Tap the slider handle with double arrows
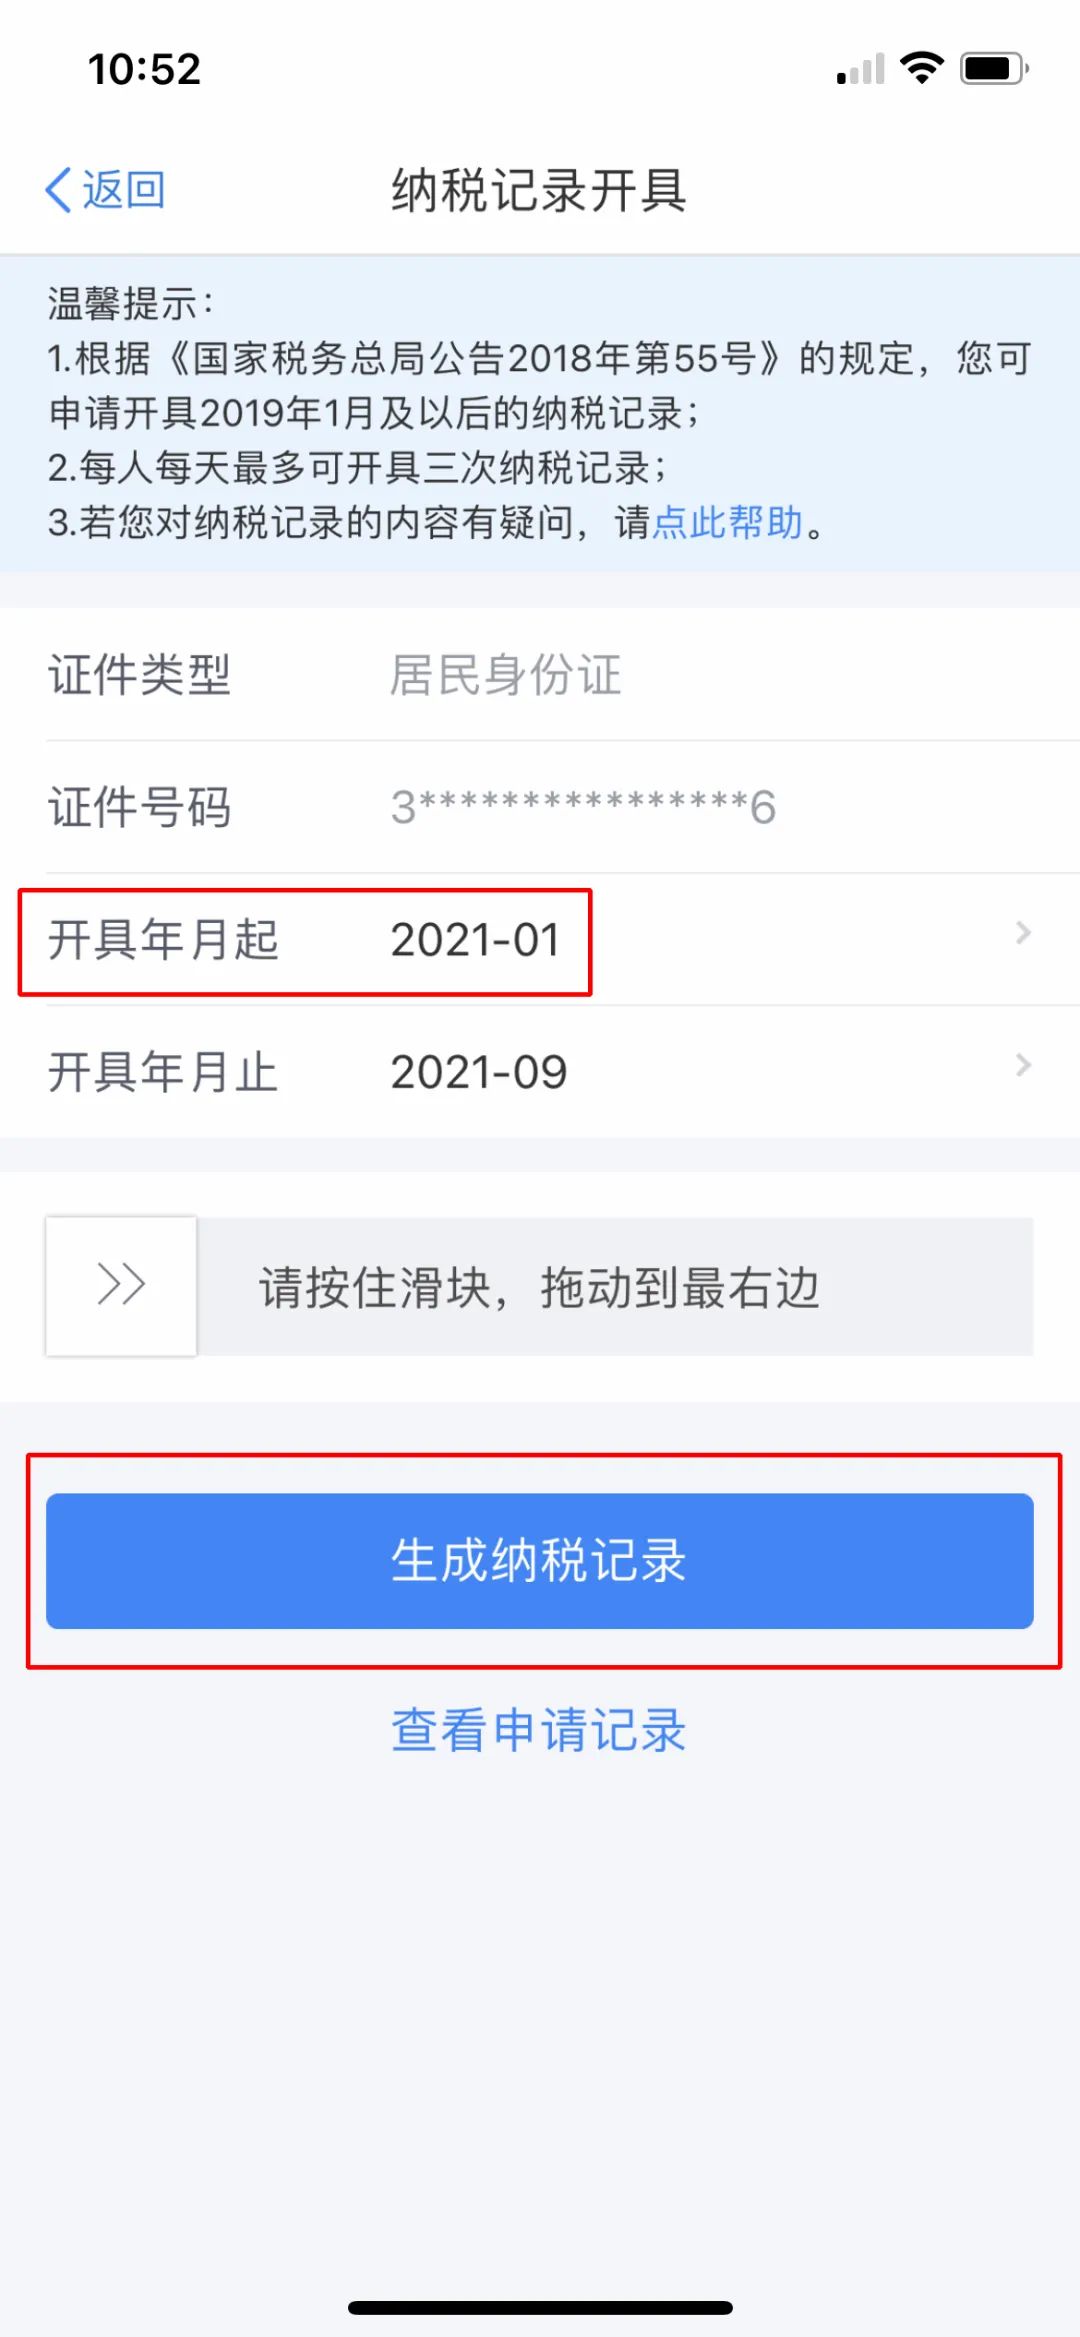 pos(121,1286)
